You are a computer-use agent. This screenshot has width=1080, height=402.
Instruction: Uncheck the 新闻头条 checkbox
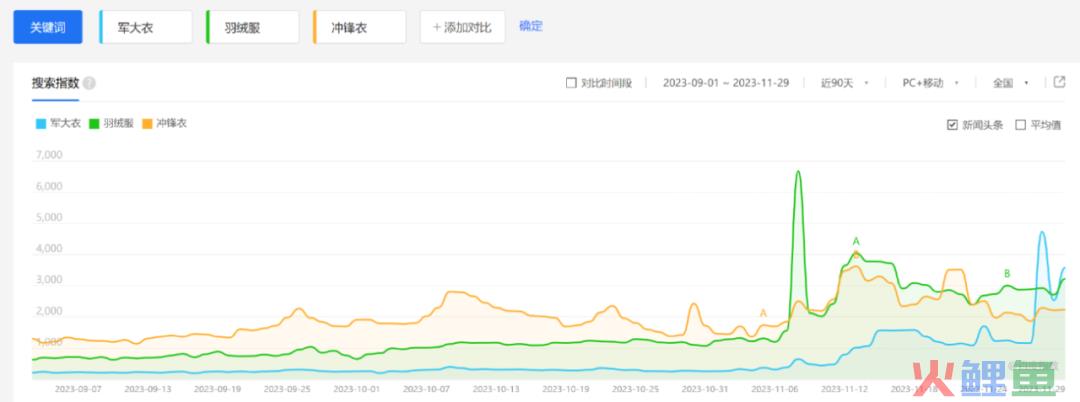[952, 125]
